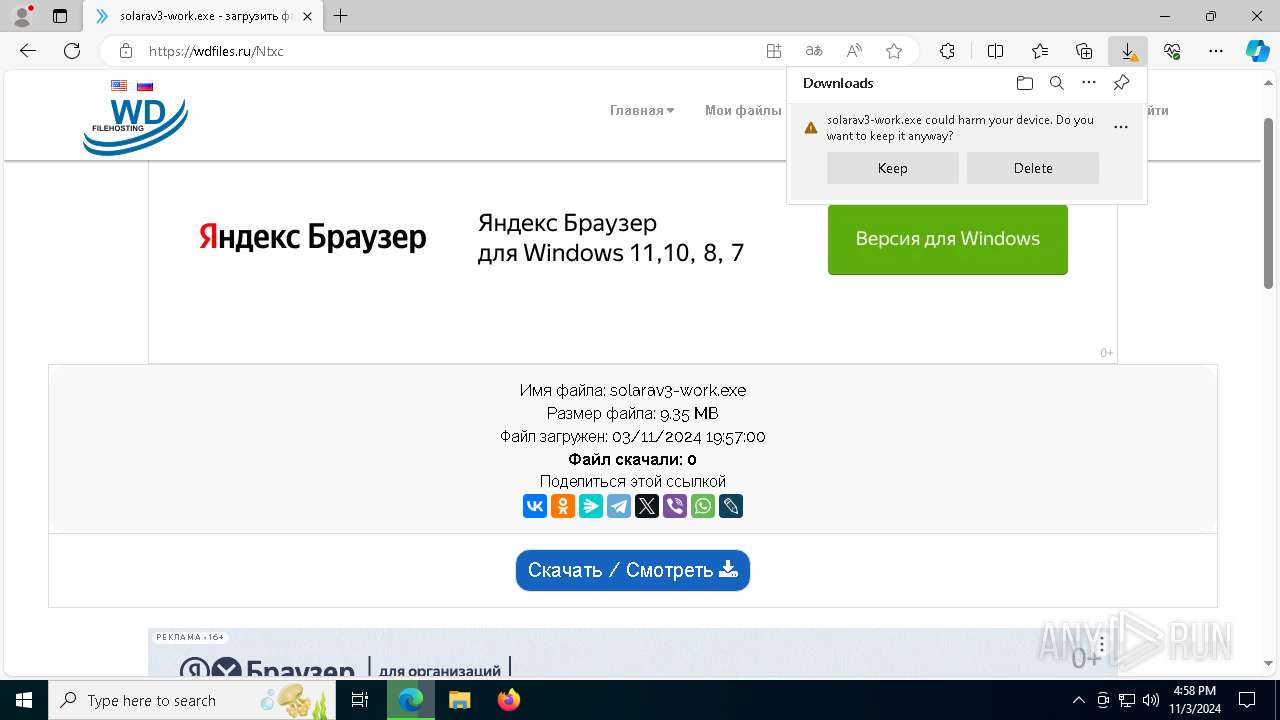Open Browser essentials heart icon
This screenshot has width=1280, height=720.
(x=1172, y=51)
